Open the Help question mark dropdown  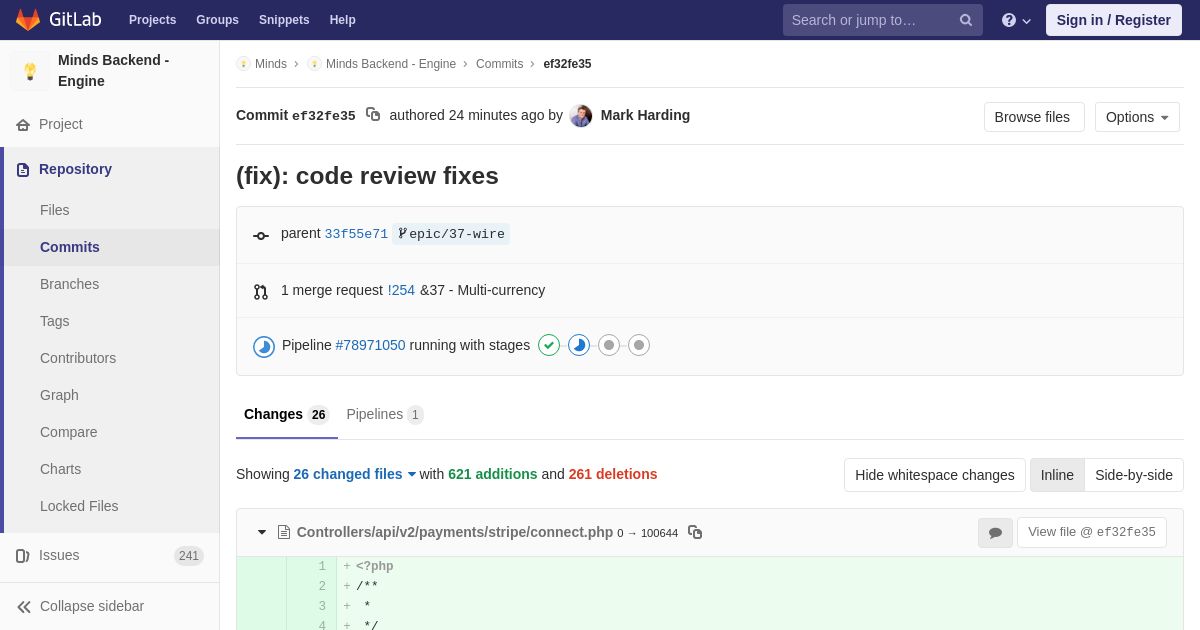(1015, 20)
